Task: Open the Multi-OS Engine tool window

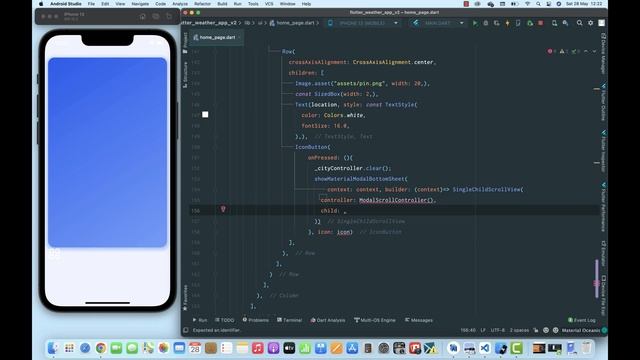Action: click(x=375, y=320)
